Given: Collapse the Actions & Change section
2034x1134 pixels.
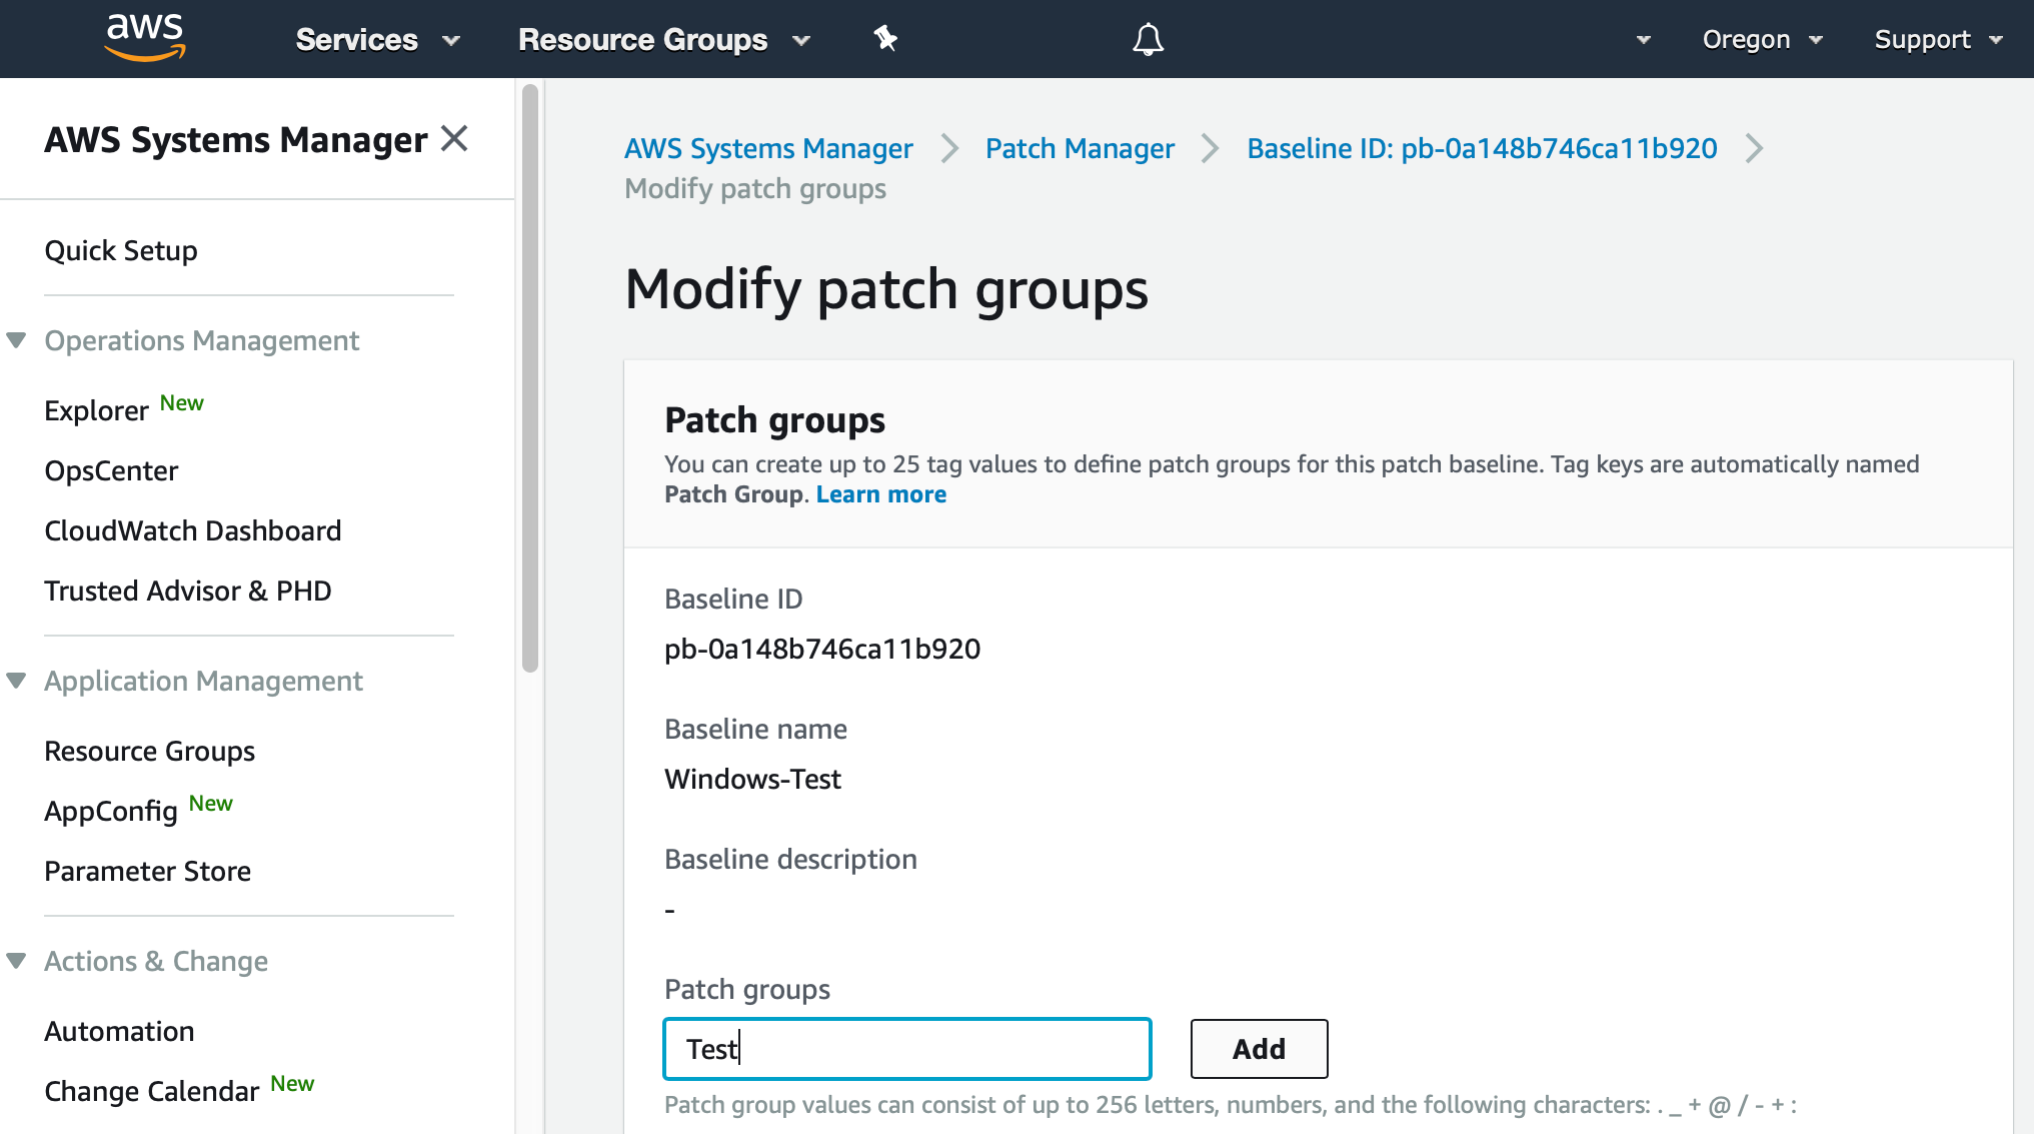Looking at the screenshot, I should click(x=16, y=959).
